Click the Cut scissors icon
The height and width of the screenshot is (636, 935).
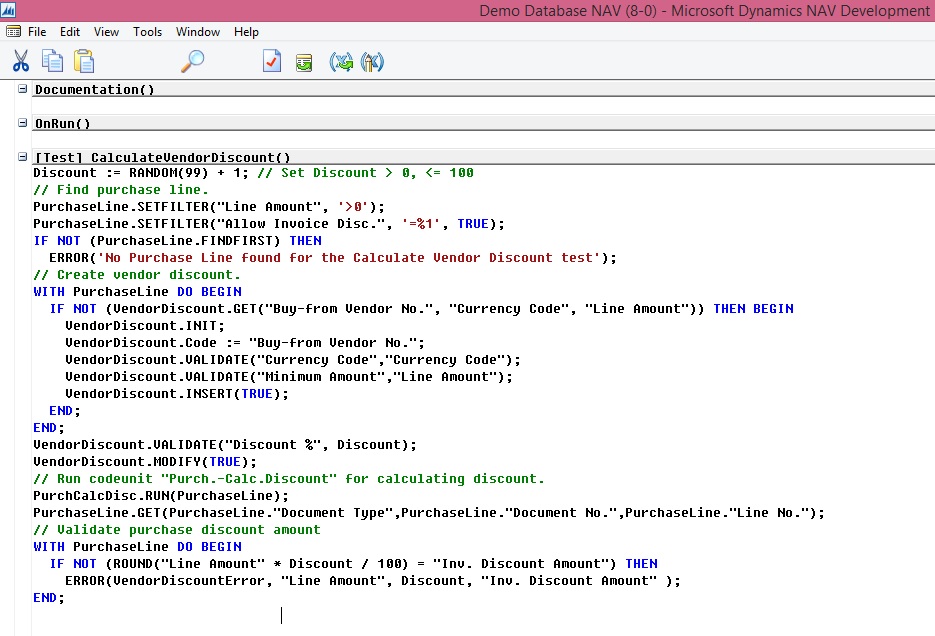click(21, 62)
